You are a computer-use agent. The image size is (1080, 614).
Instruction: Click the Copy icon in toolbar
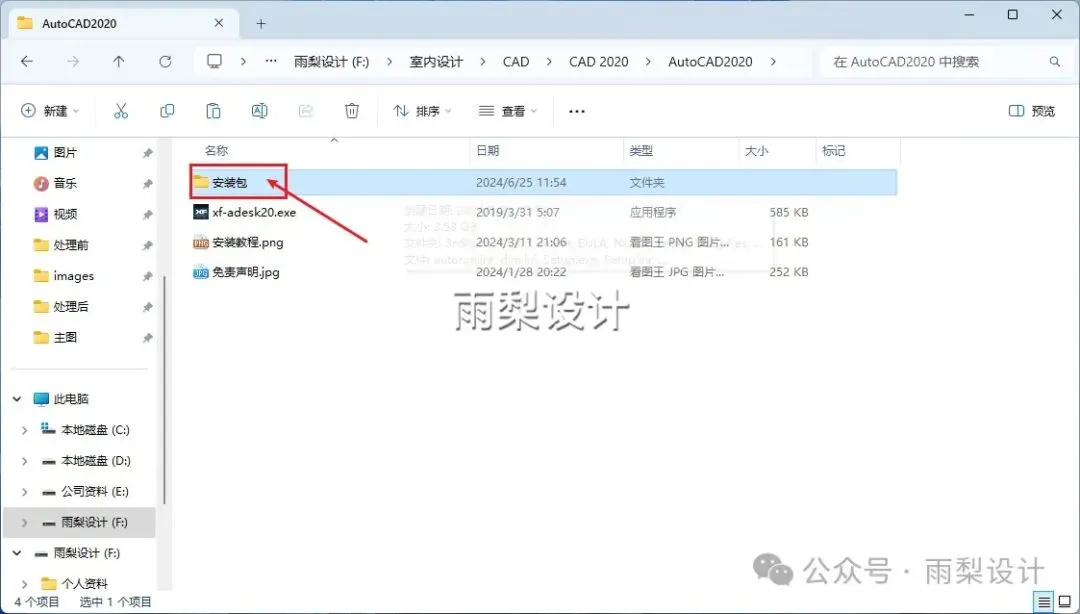coord(167,111)
